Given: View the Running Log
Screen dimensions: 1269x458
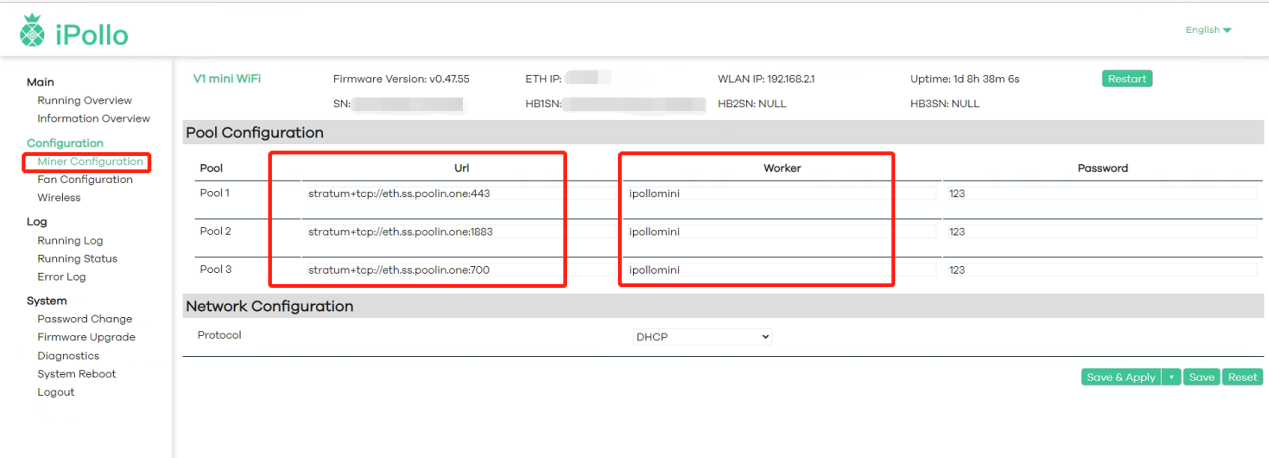Looking at the screenshot, I should coord(70,241).
